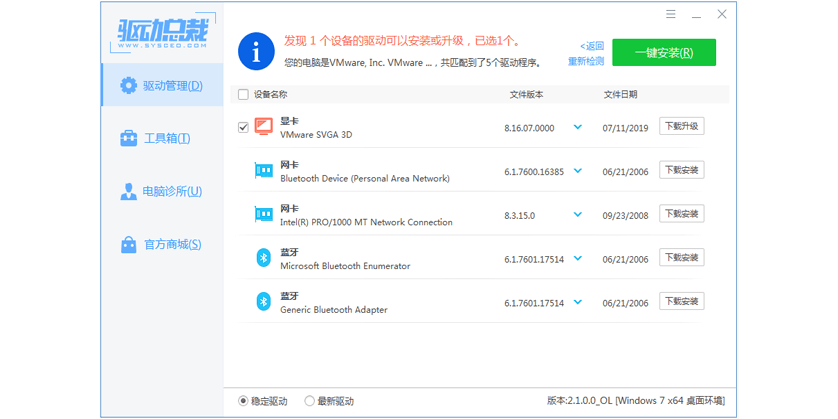838x419 pixels.
Task: Toggle the select-all 设备名称 checkbox
Action: [243, 95]
